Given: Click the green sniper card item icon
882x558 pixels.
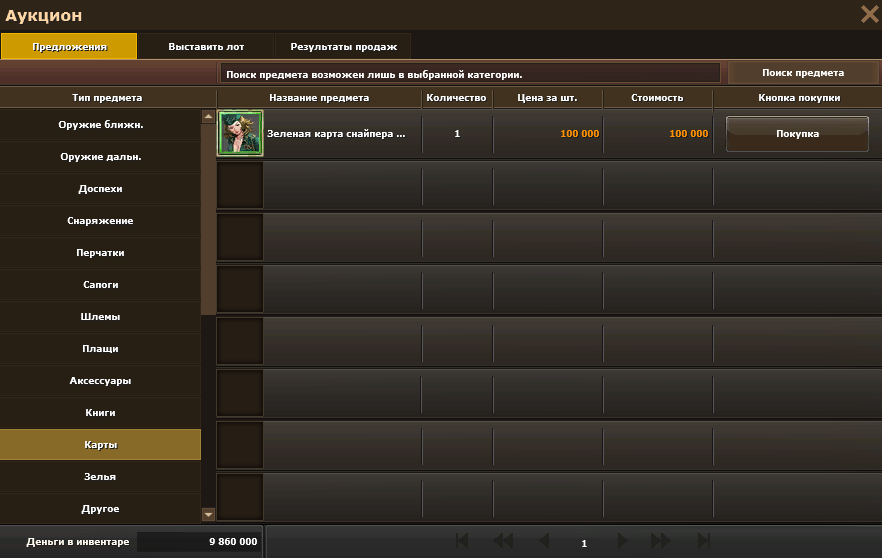Looking at the screenshot, I should pyautogui.click(x=240, y=133).
